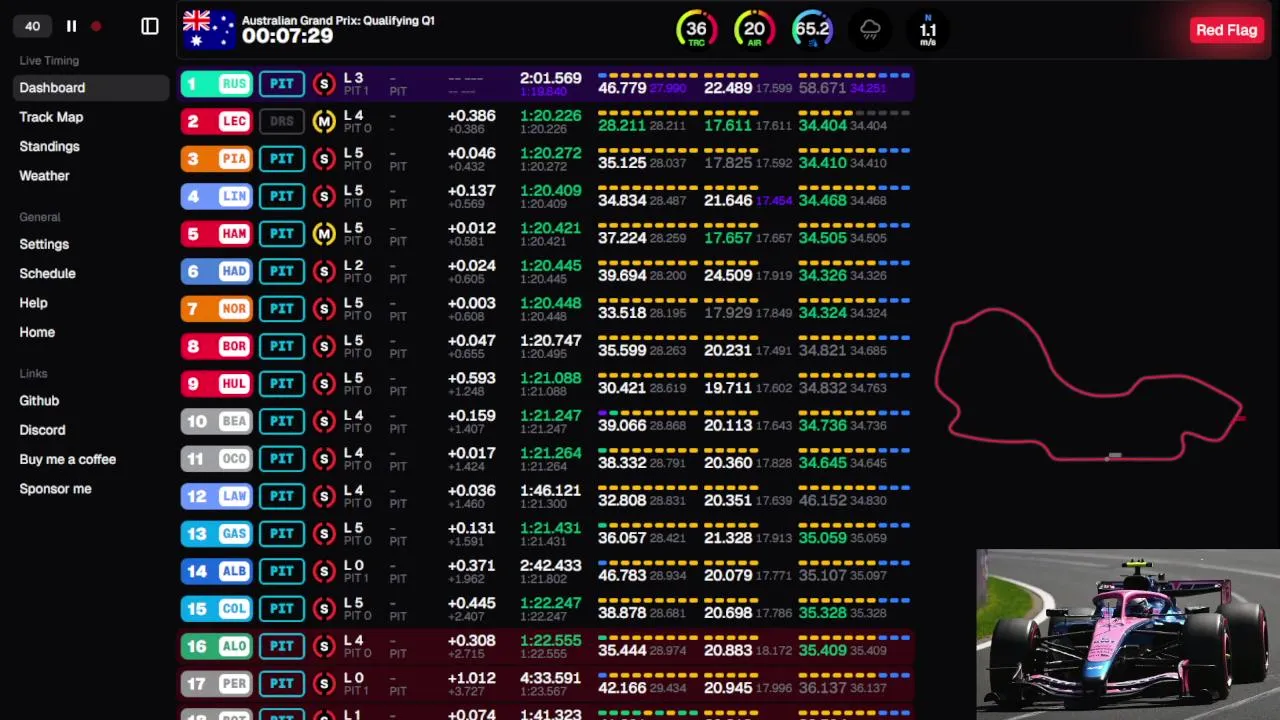Screen dimensions: 1280x720
Task: Click the red record indicator dot
Action: pyautogui.click(x=96, y=27)
